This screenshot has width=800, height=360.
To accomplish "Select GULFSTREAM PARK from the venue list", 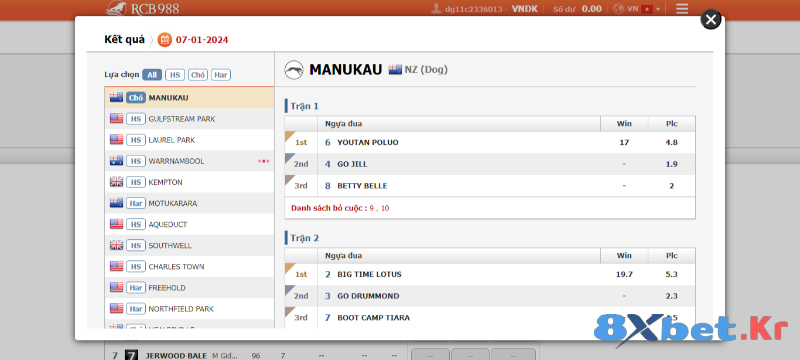I will pos(189,119).
